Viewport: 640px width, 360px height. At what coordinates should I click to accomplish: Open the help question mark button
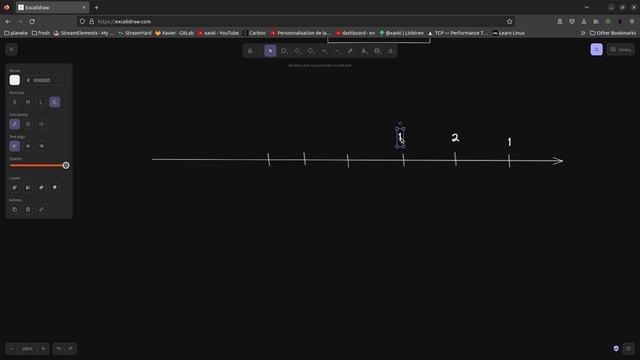point(629,348)
